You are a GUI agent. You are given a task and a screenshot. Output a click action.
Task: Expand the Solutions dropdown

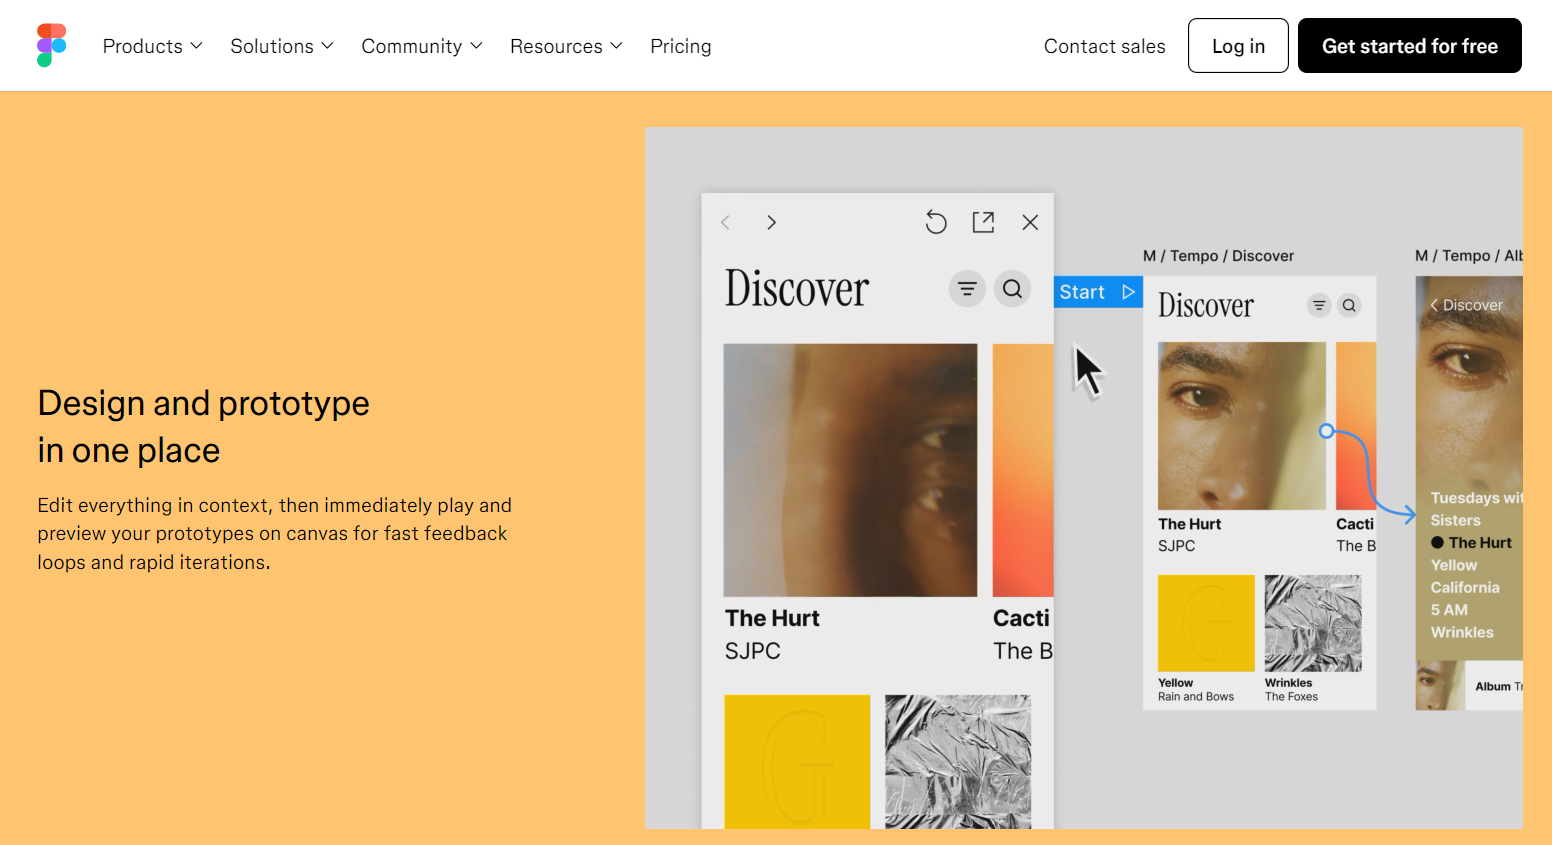pyautogui.click(x=281, y=45)
